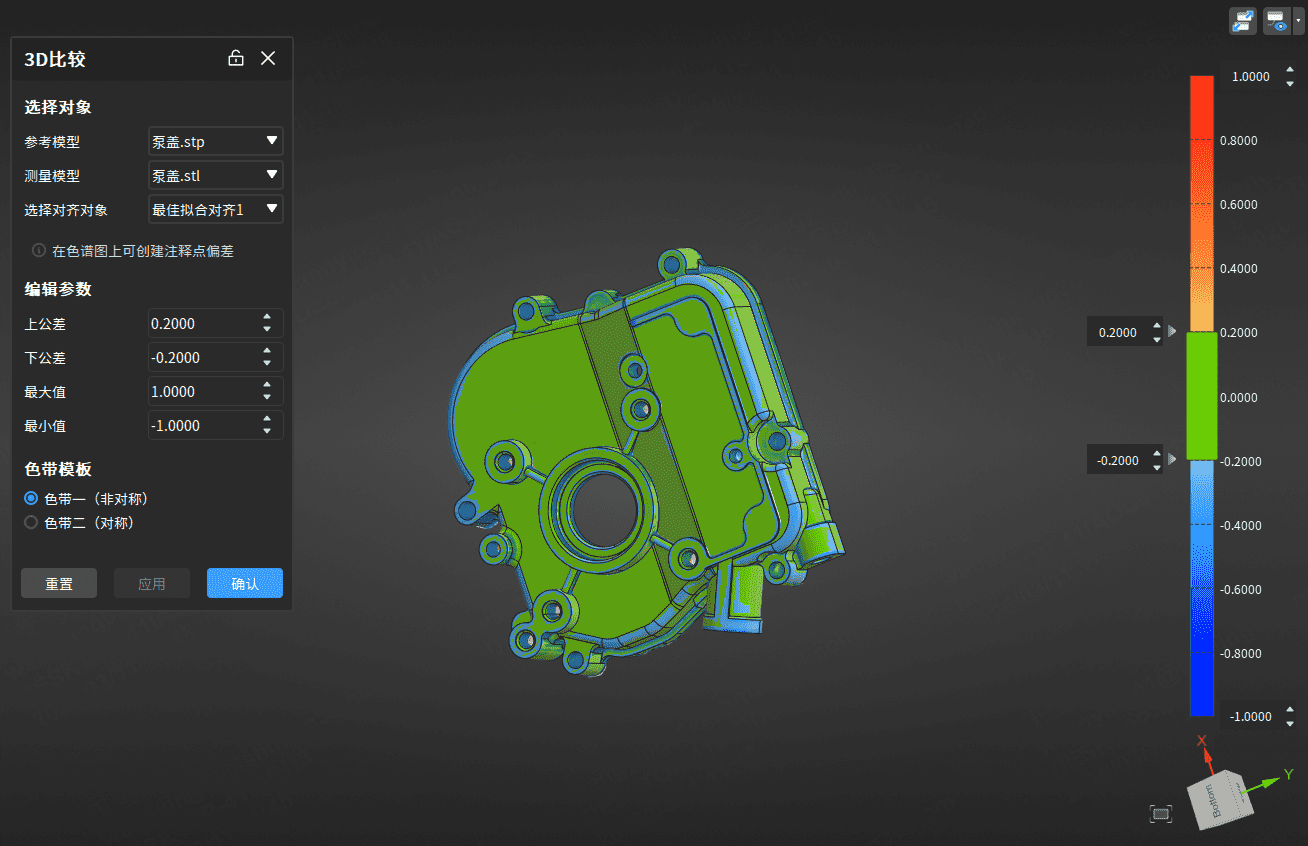Open the 测量模型 dropdown showing 泵盖.stl
Viewport: 1308px width, 846px height.
(x=215, y=175)
